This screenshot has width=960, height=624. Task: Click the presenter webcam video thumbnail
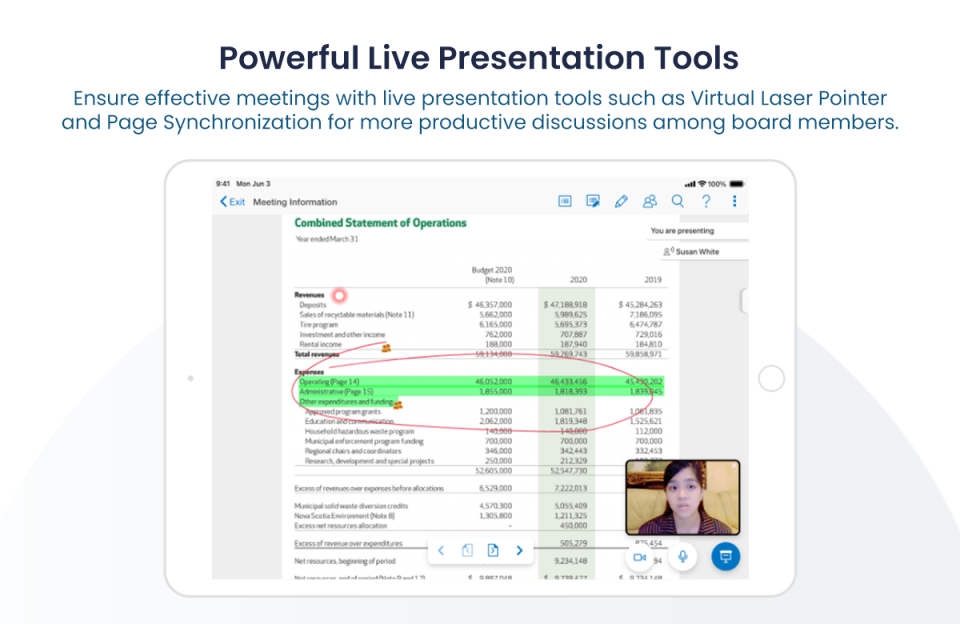pyautogui.click(x=682, y=496)
